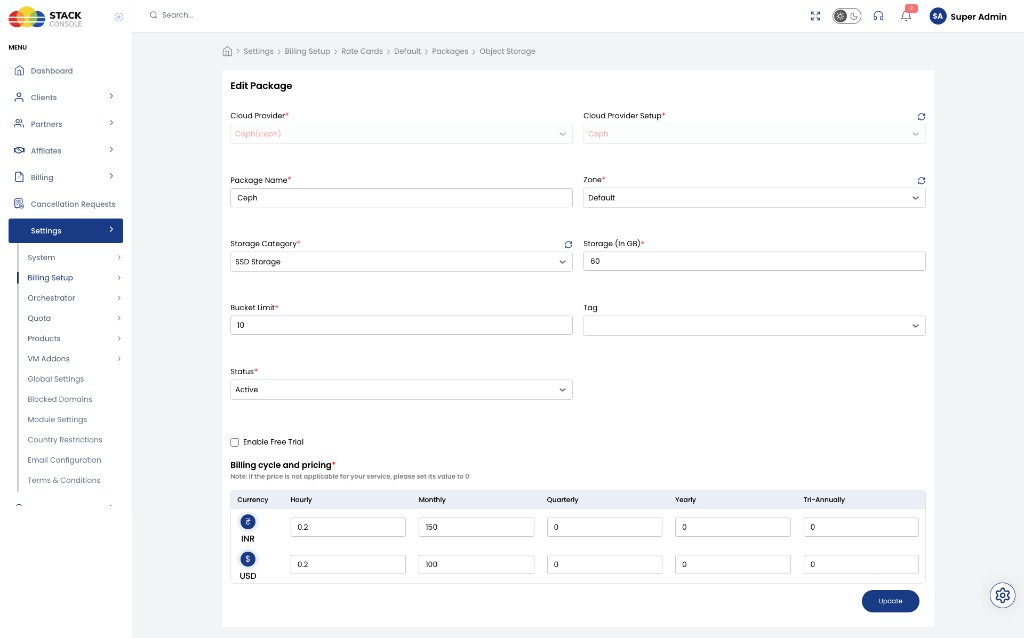The height and width of the screenshot is (638, 1024).
Task: Refresh the Storage Category list
Action: [x=568, y=244]
